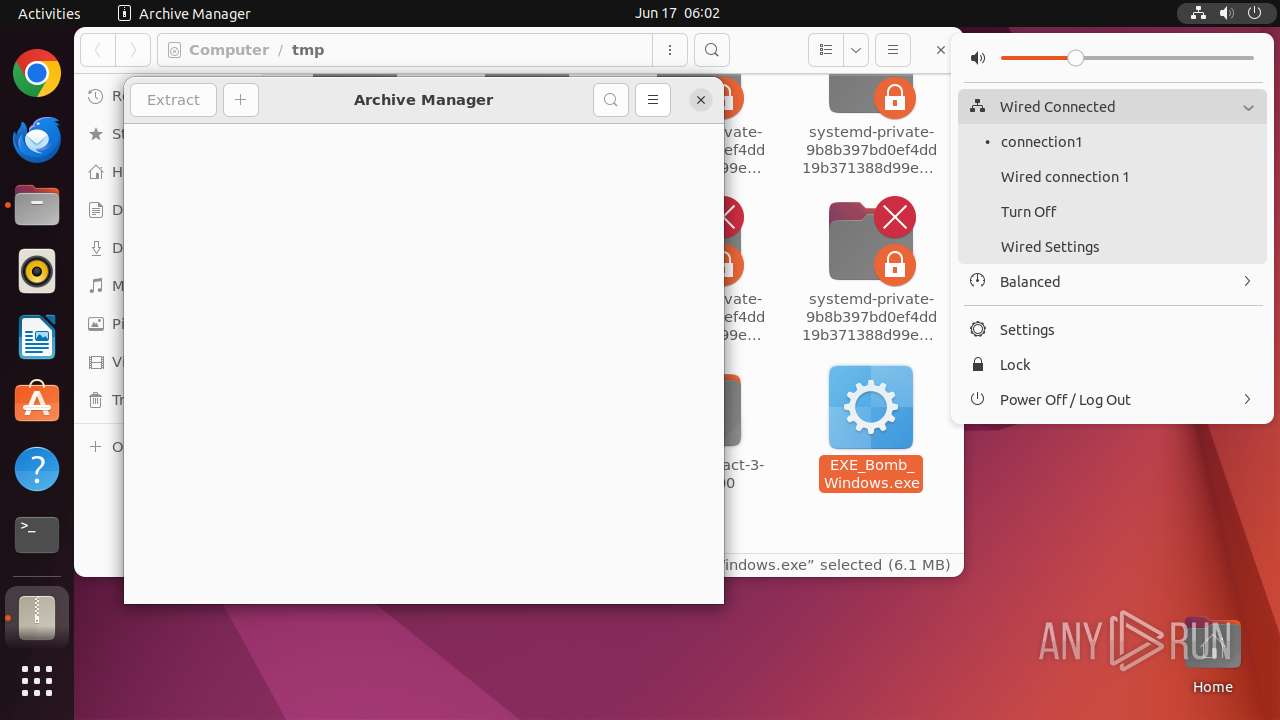Open Starred in the Files sidebar
The image size is (1280, 720).
pyautogui.click(x=105, y=134)
